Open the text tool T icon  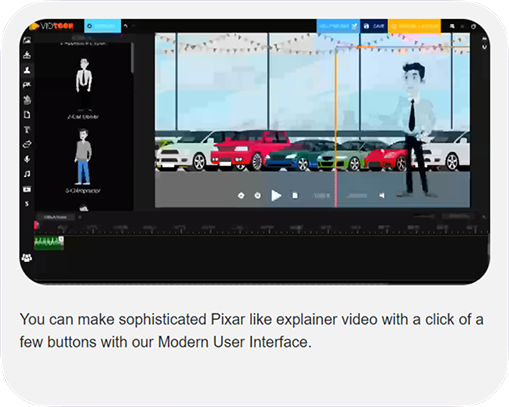tap(27, 129)
